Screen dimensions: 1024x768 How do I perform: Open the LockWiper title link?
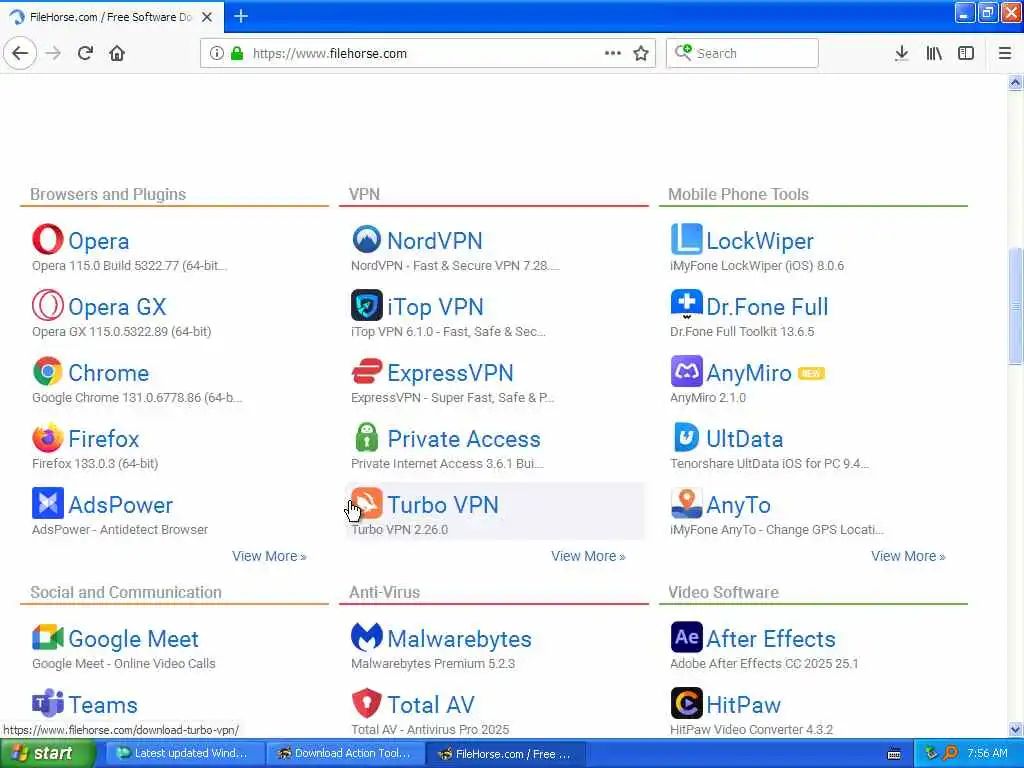(760, 241)
